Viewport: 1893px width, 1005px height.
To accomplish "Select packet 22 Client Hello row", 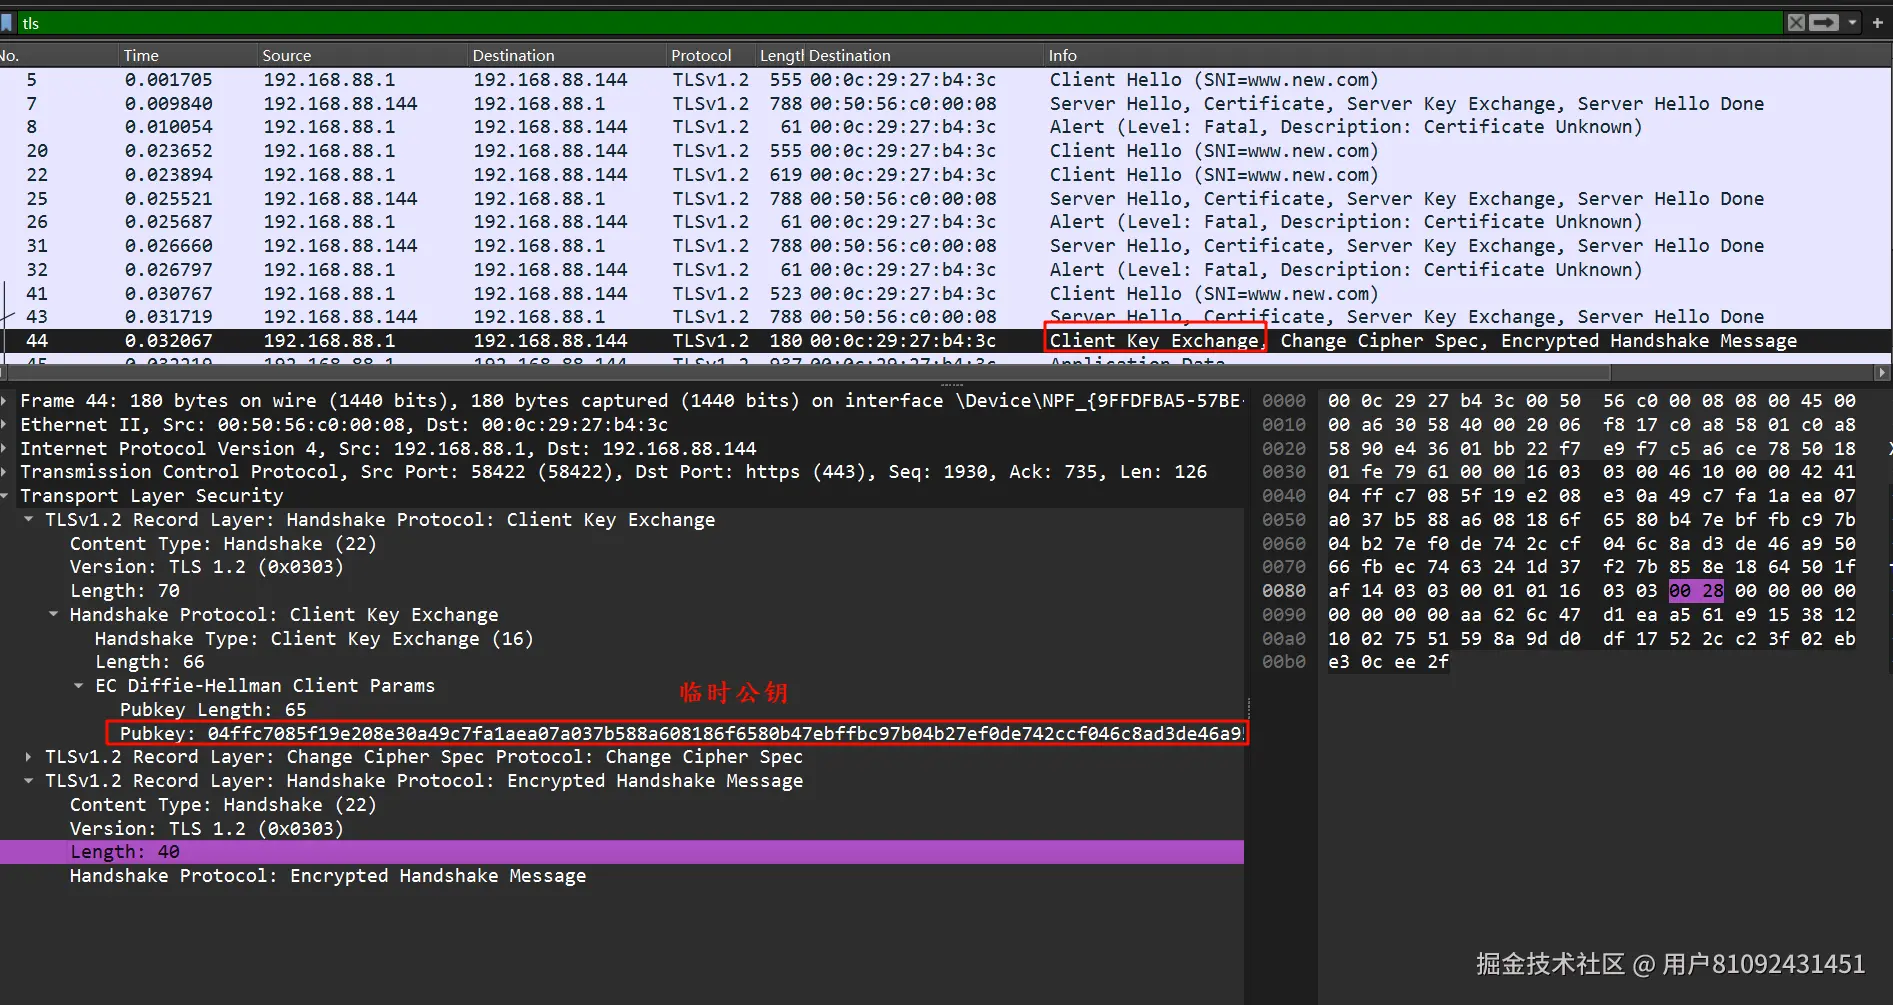I will coord(945,175).
